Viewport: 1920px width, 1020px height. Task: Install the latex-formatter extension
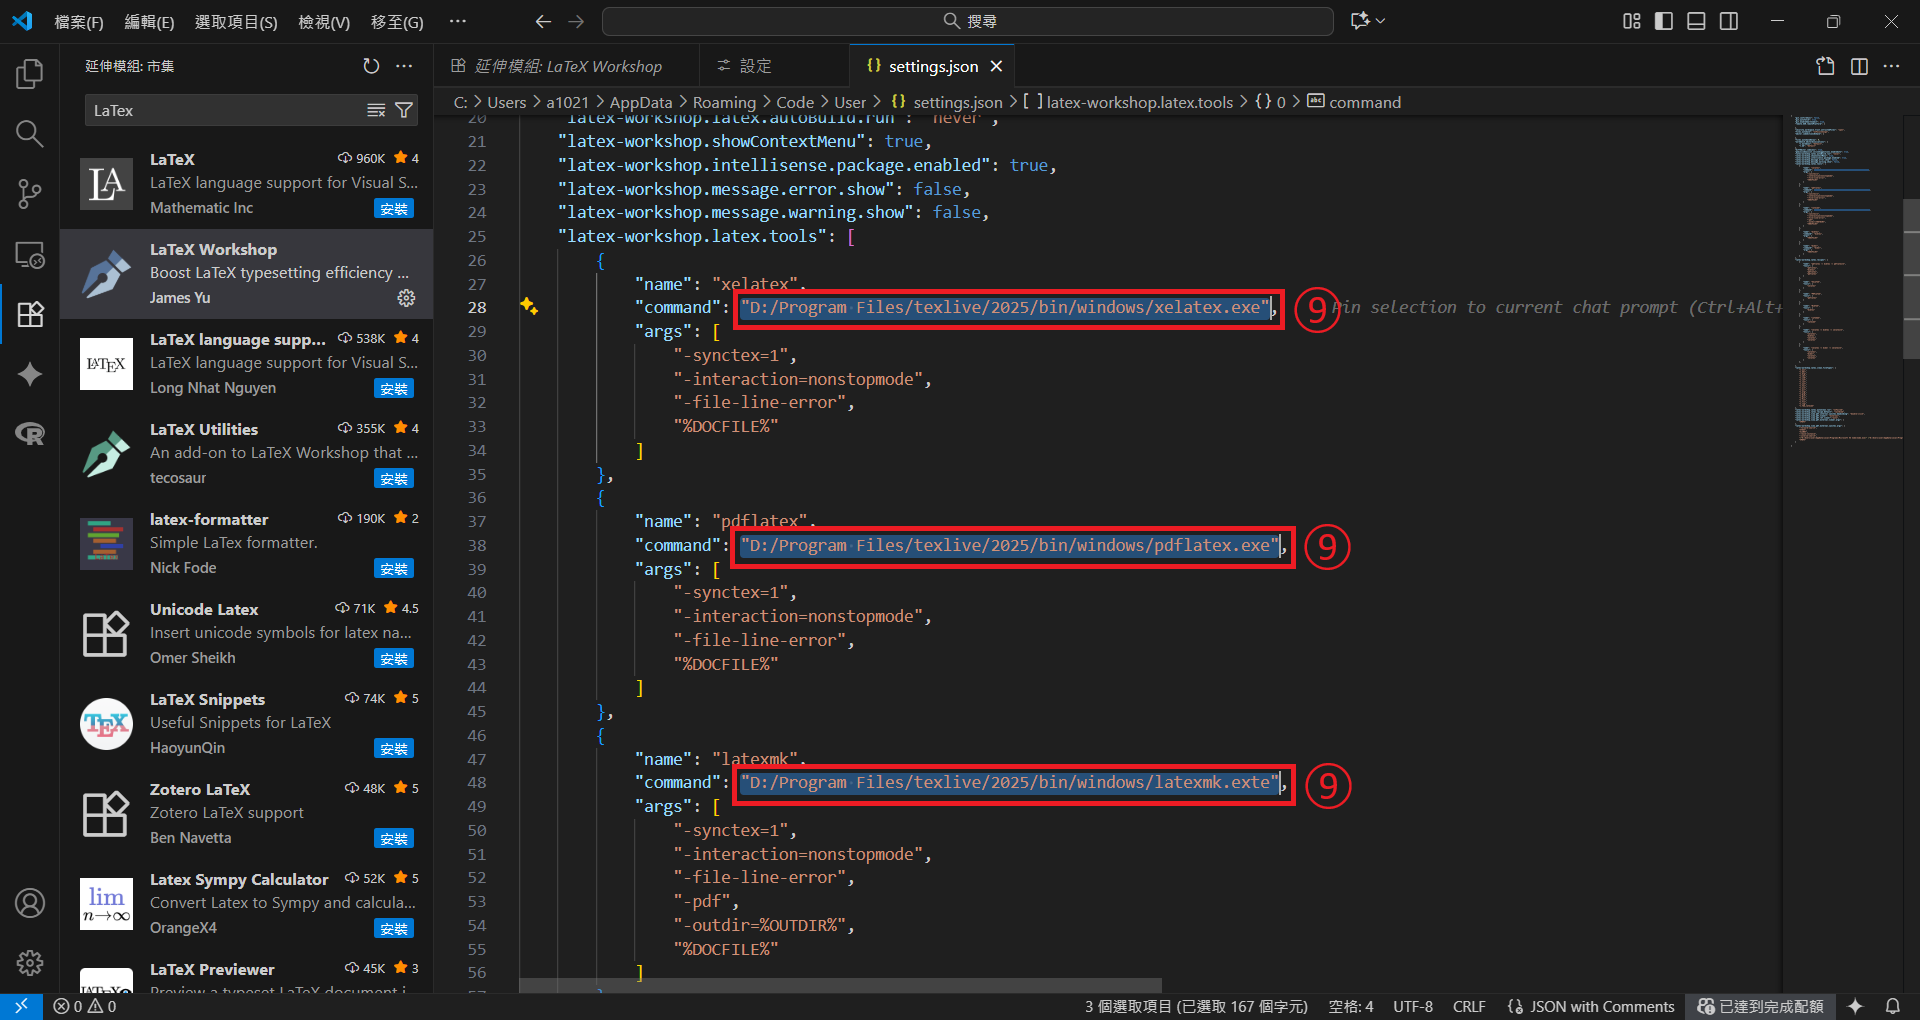pos(394,569)
